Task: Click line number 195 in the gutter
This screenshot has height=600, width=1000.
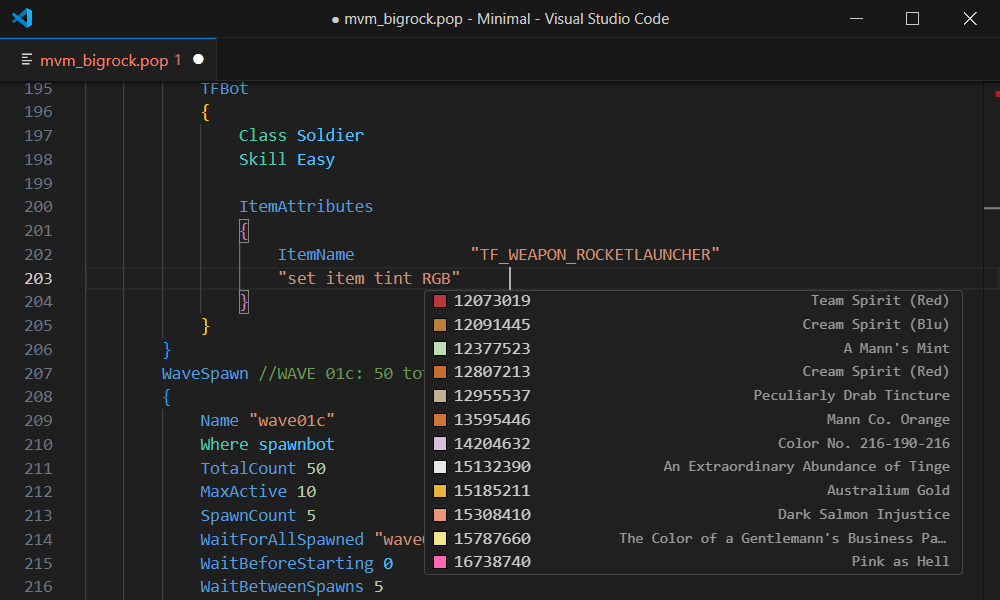Action: point(38,89)
